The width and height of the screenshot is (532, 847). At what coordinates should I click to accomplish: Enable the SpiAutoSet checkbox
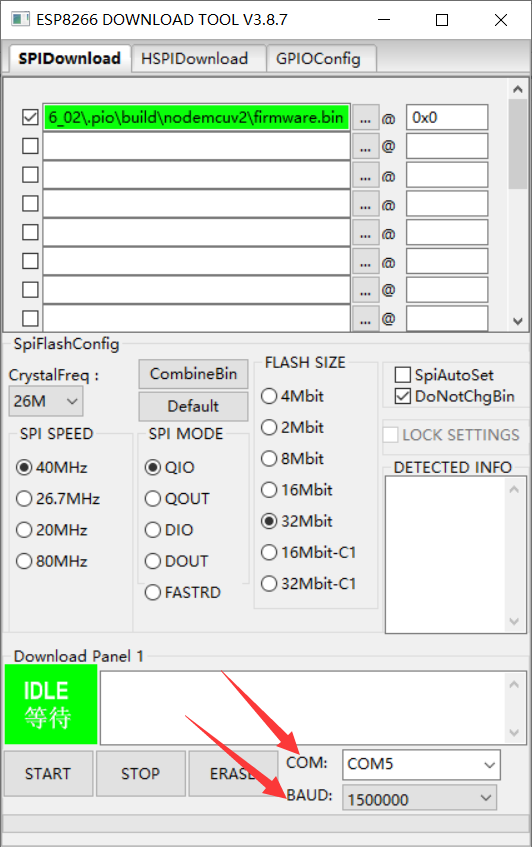[x=403, y=374]
